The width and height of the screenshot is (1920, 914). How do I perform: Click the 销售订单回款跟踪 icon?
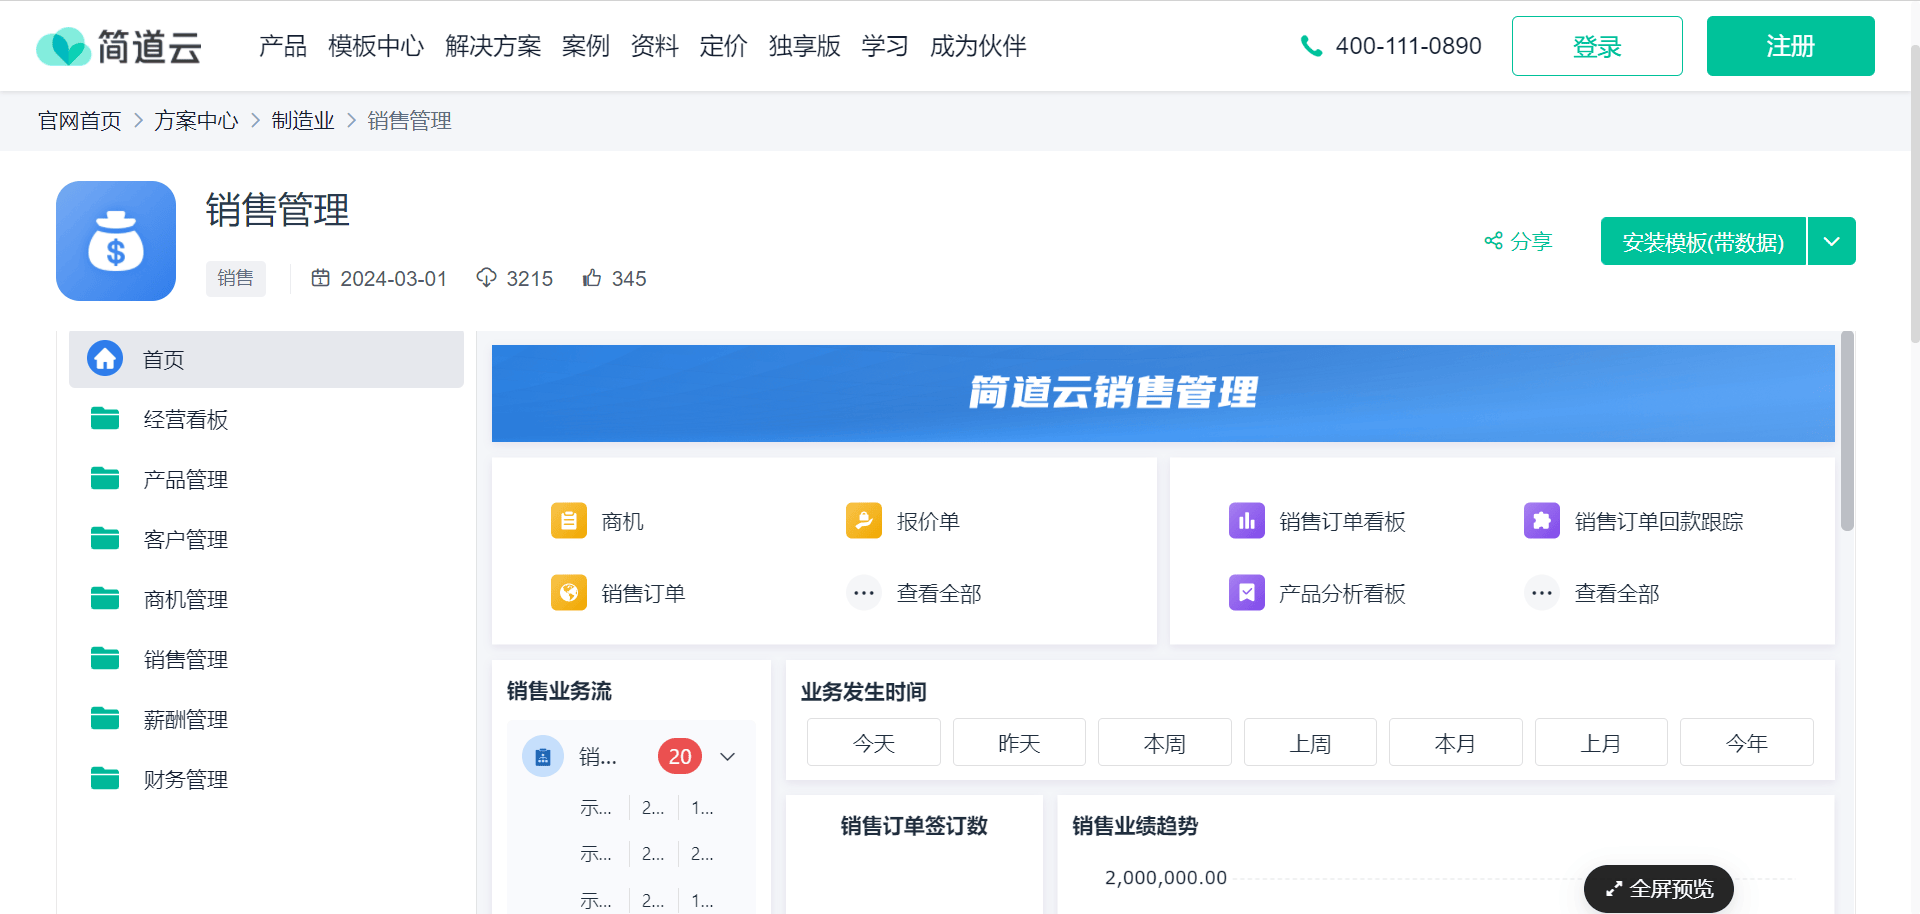[x=1541, y=520]
